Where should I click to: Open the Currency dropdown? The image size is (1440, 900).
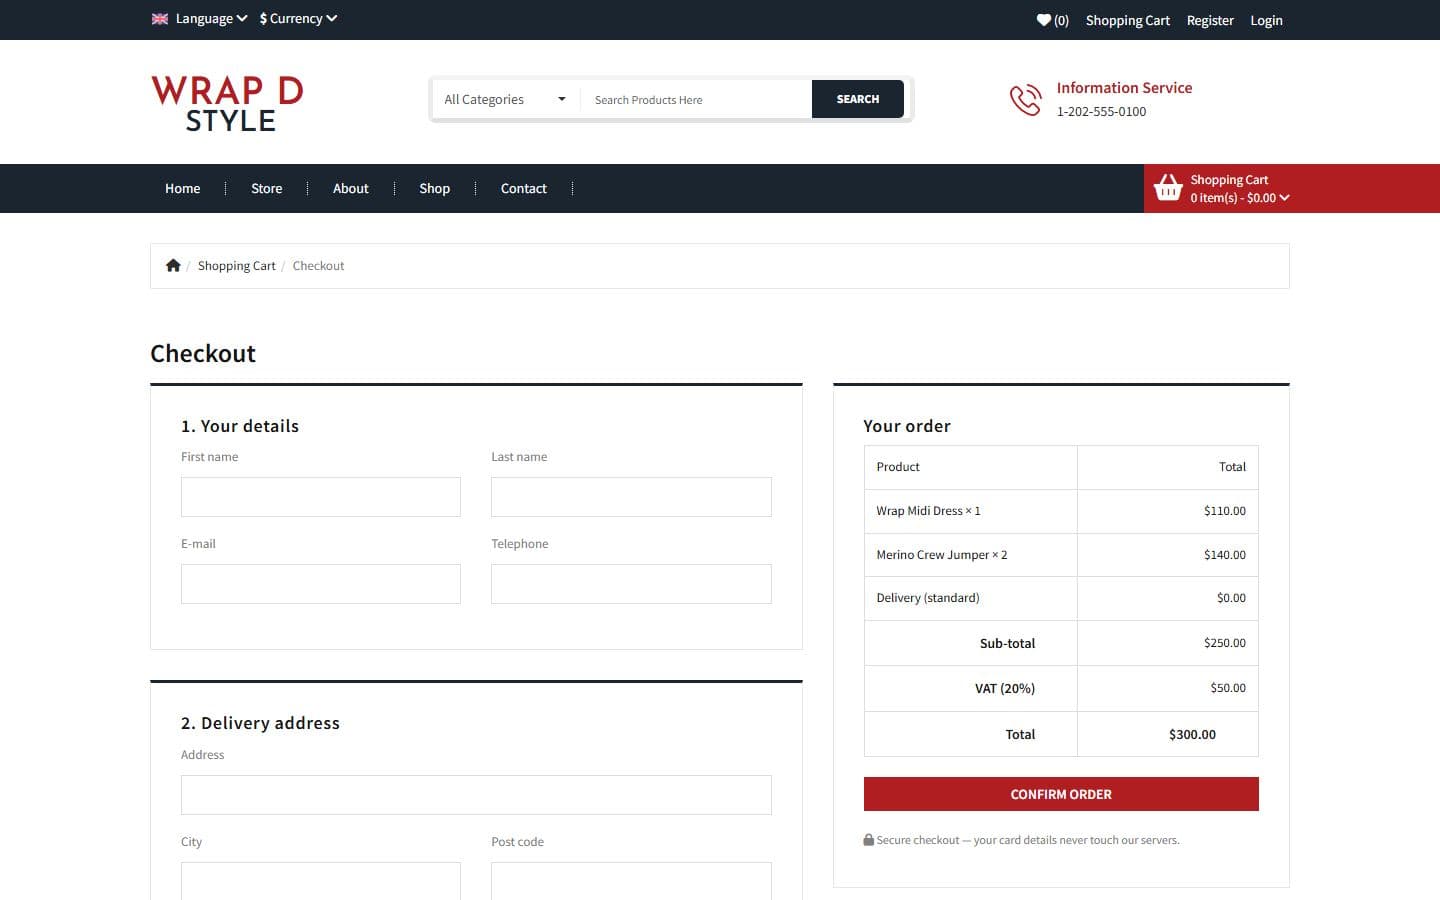point(298,19)
